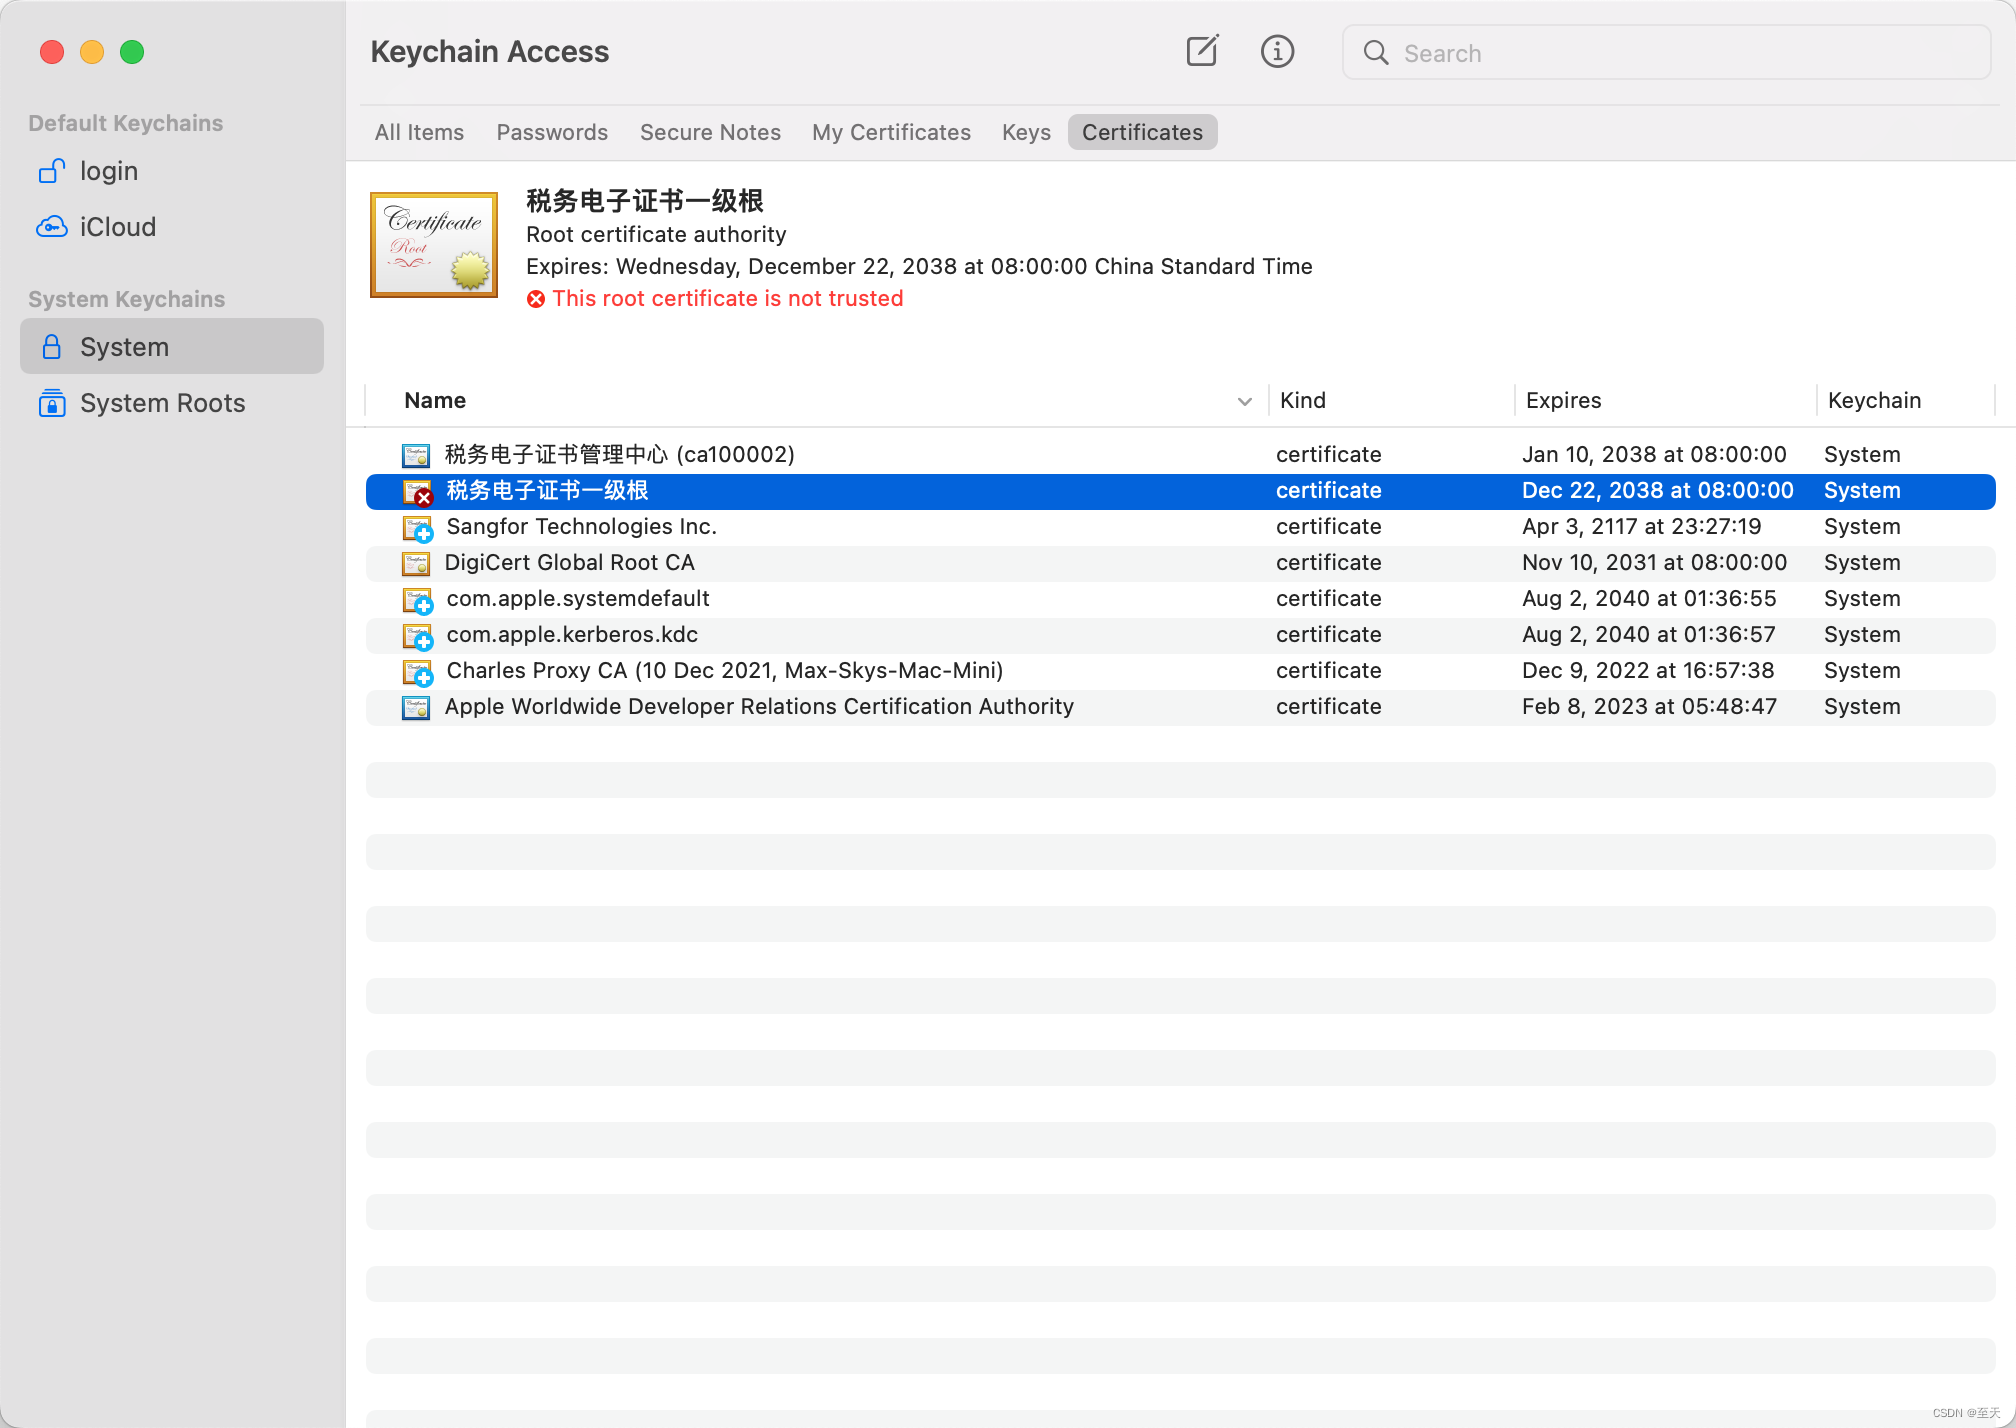Click the Sangfor Technologies certificate icon
The width and height of the screenshot is (2016, 1428).
pos(417,527)
